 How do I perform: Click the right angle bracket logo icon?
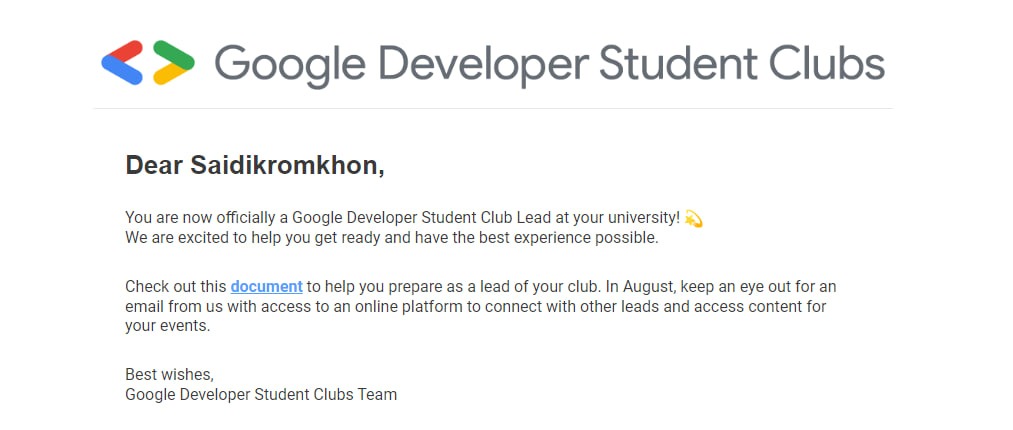click(174, 63)
